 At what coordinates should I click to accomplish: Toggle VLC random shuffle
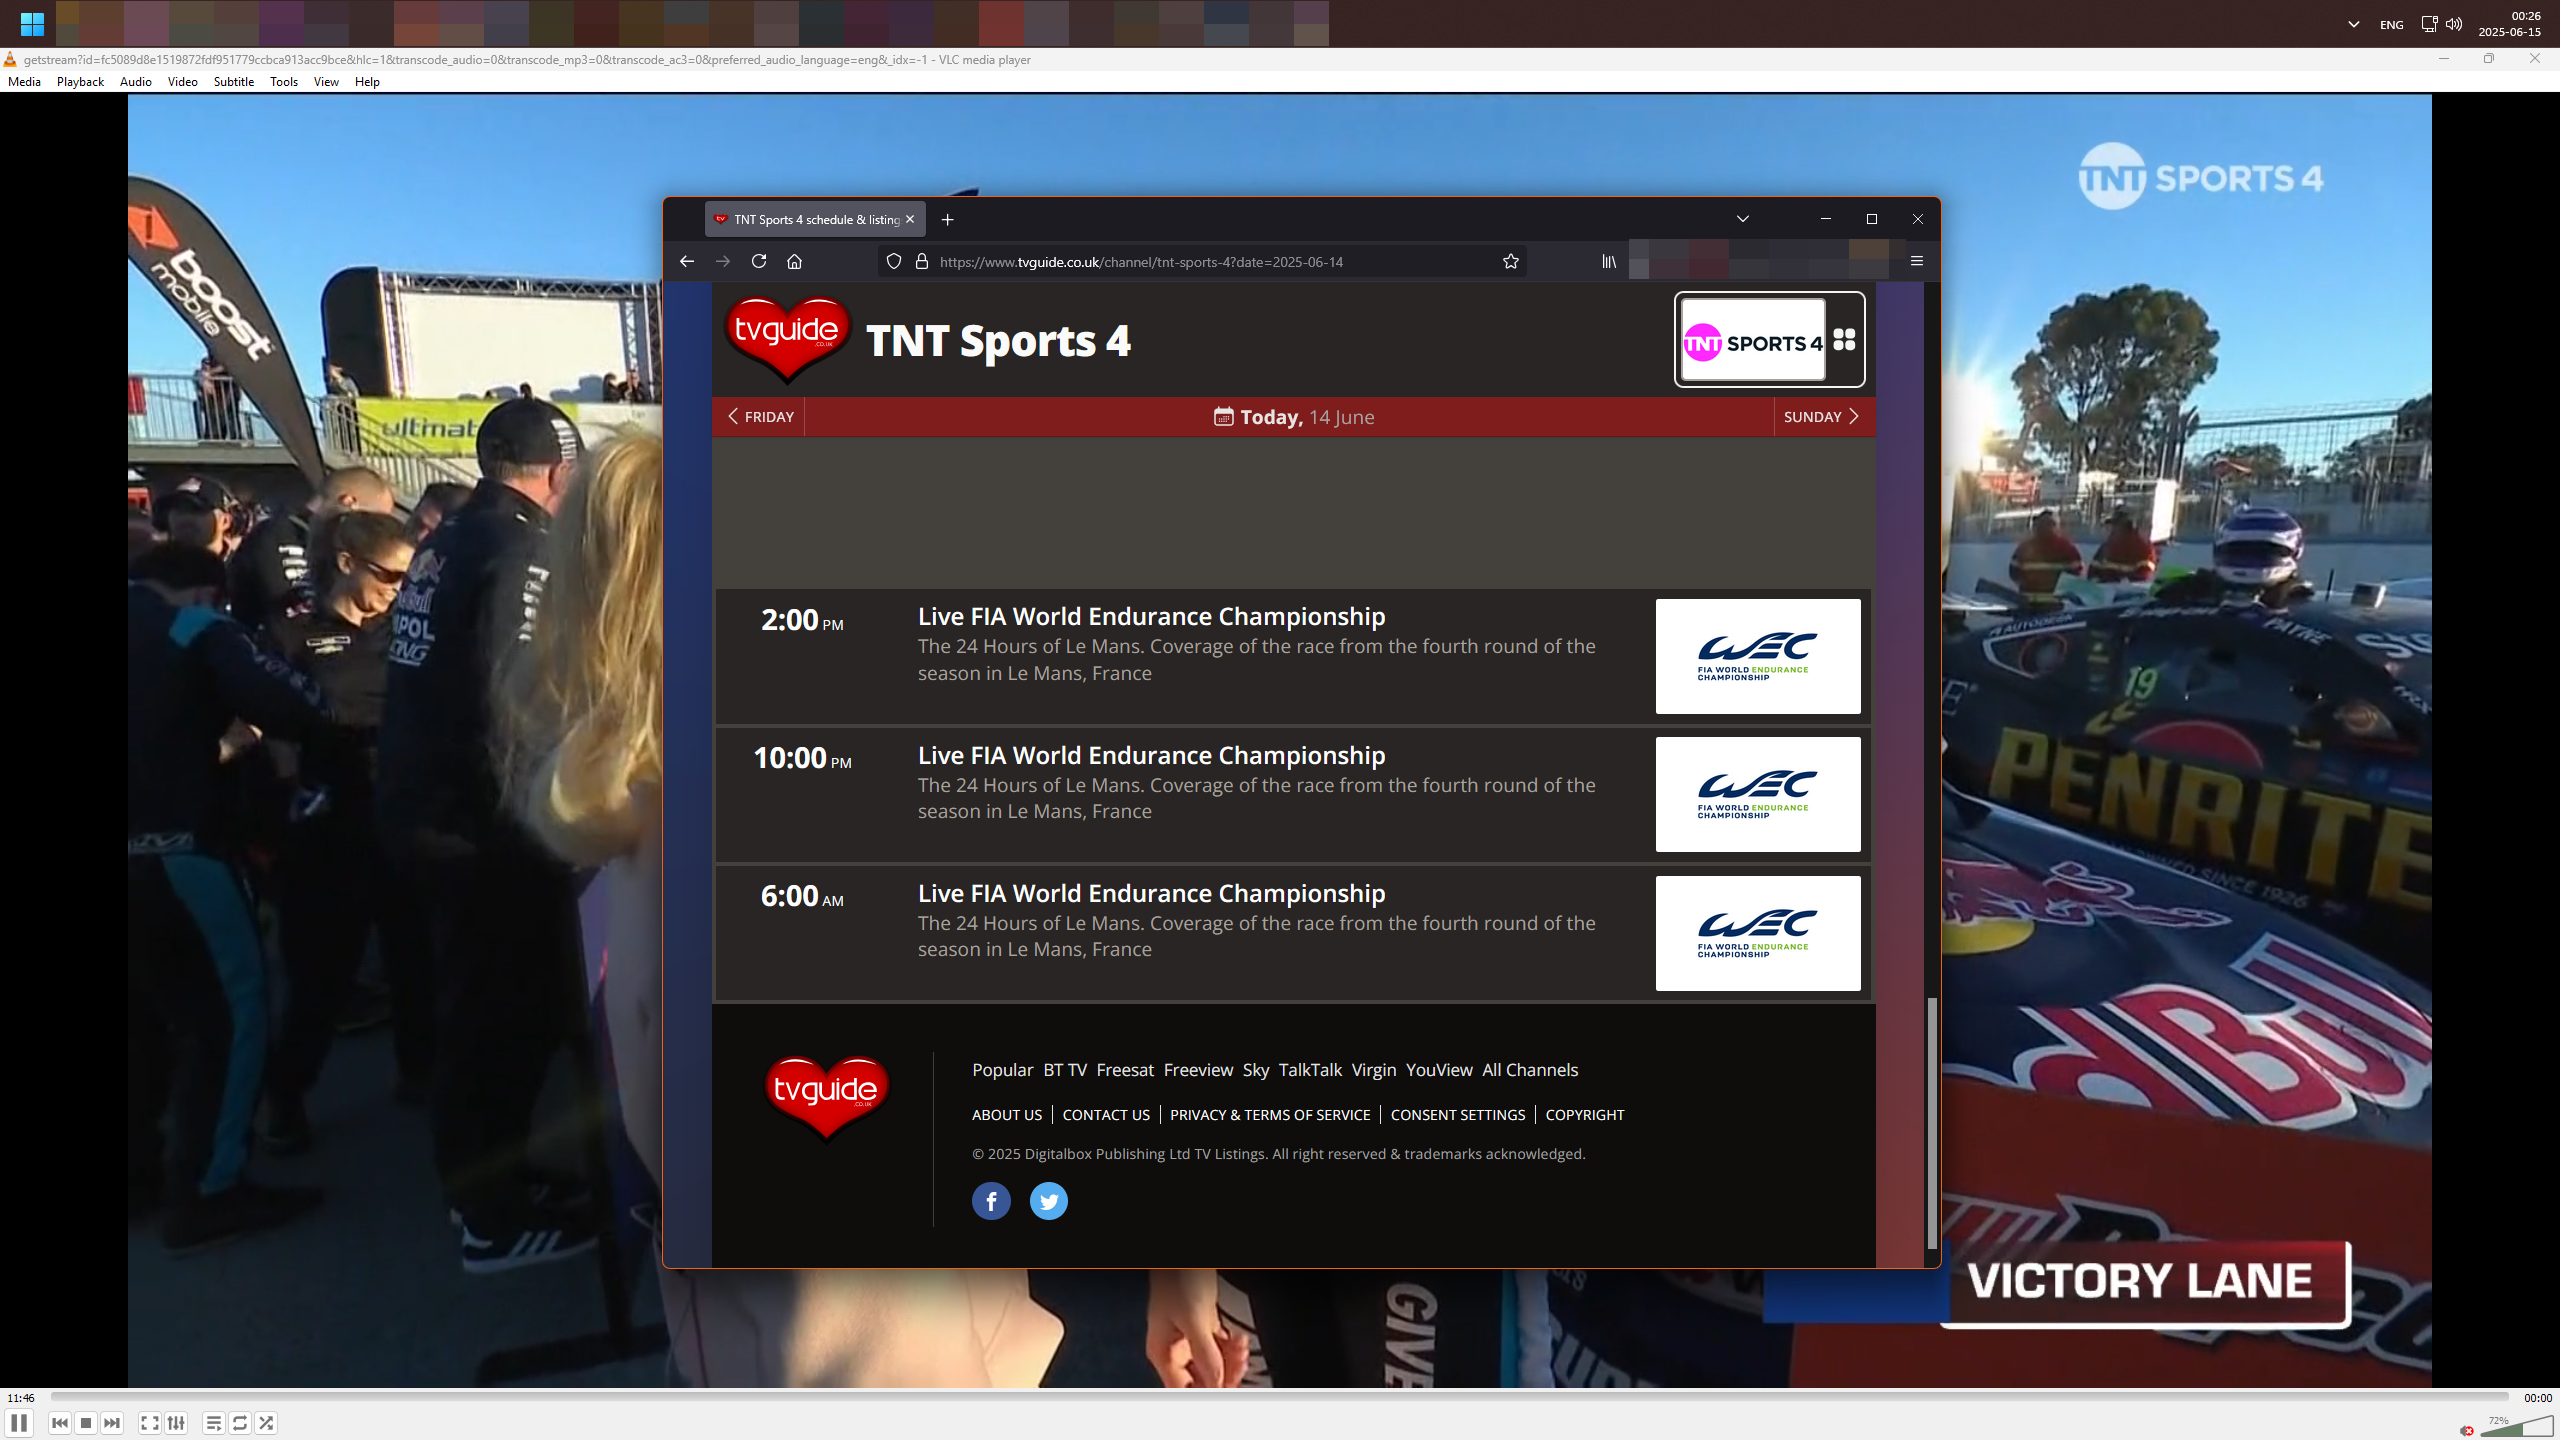coord(266,1423)
